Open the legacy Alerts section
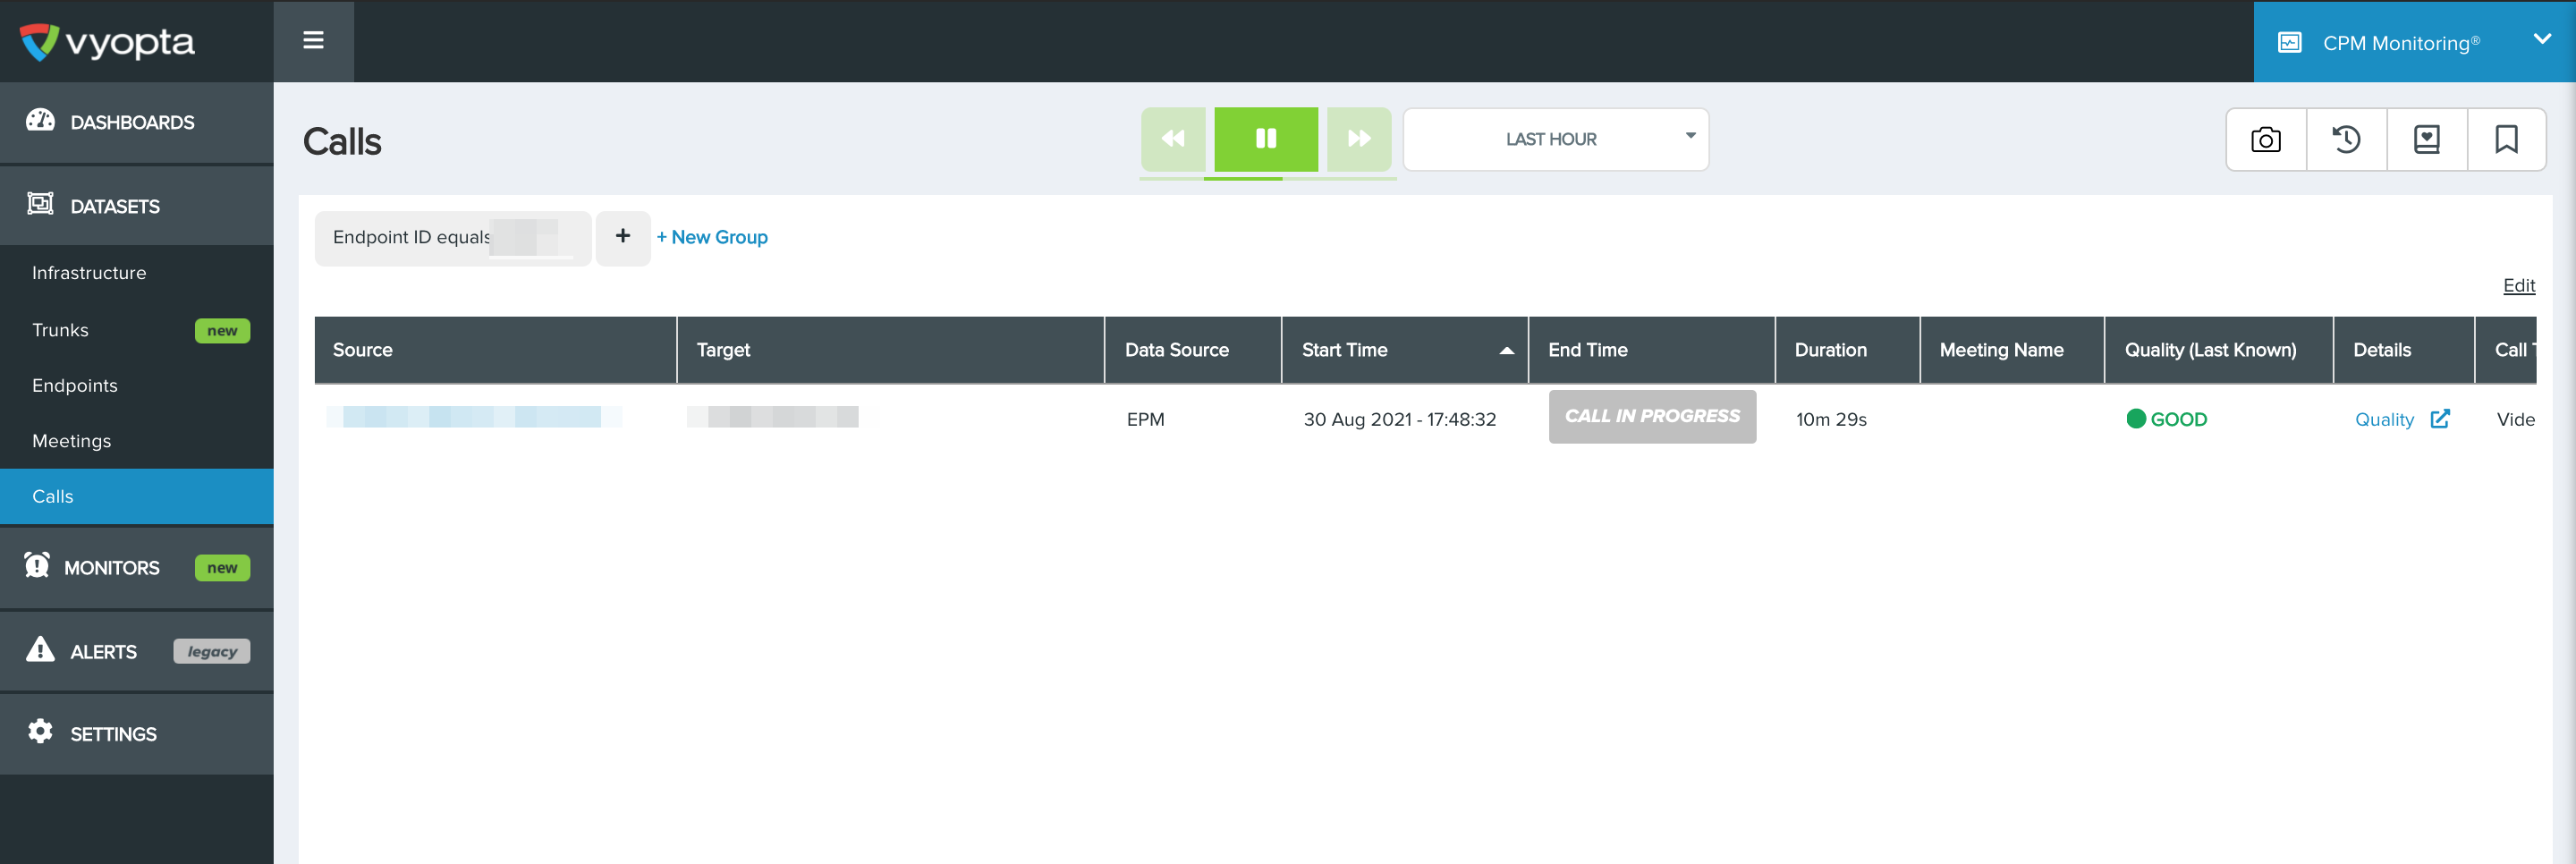Viewport: 2576px width, 864px height. pos(137,651)
